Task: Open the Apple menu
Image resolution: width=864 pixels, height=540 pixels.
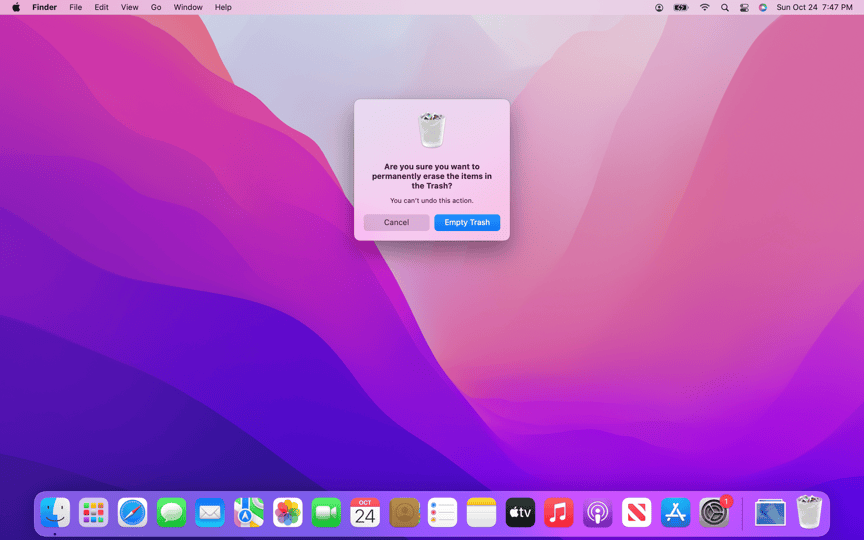Action: [x=16, y=7]
